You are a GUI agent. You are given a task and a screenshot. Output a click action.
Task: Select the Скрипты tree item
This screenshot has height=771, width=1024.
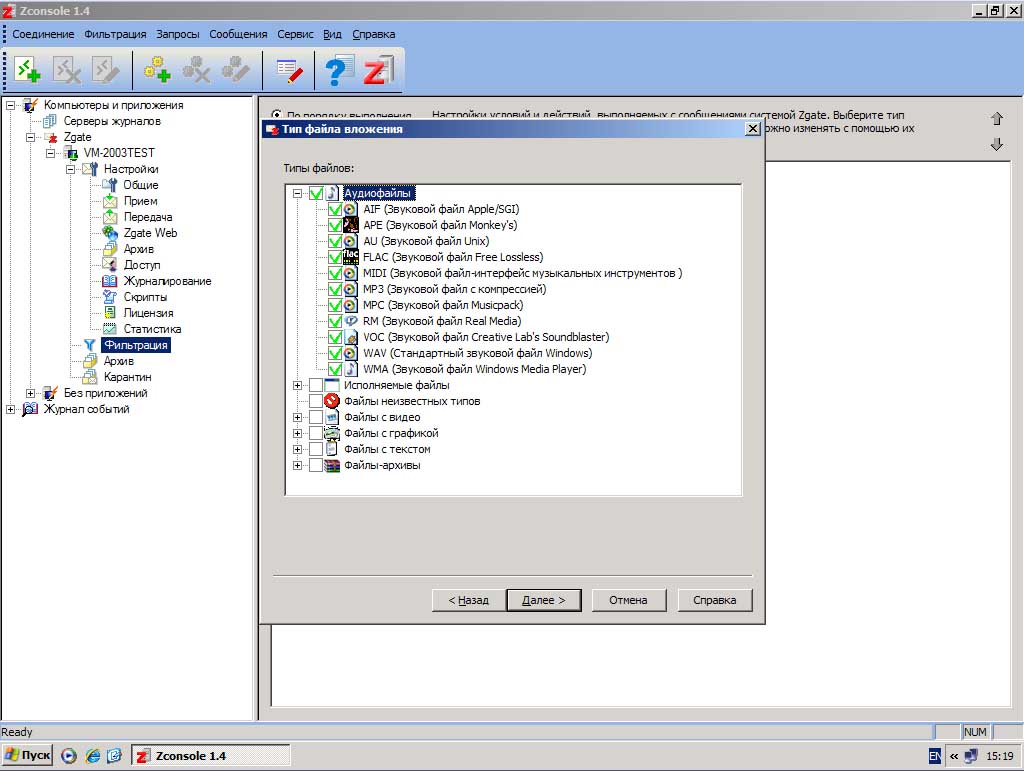(x=146, y=297)
